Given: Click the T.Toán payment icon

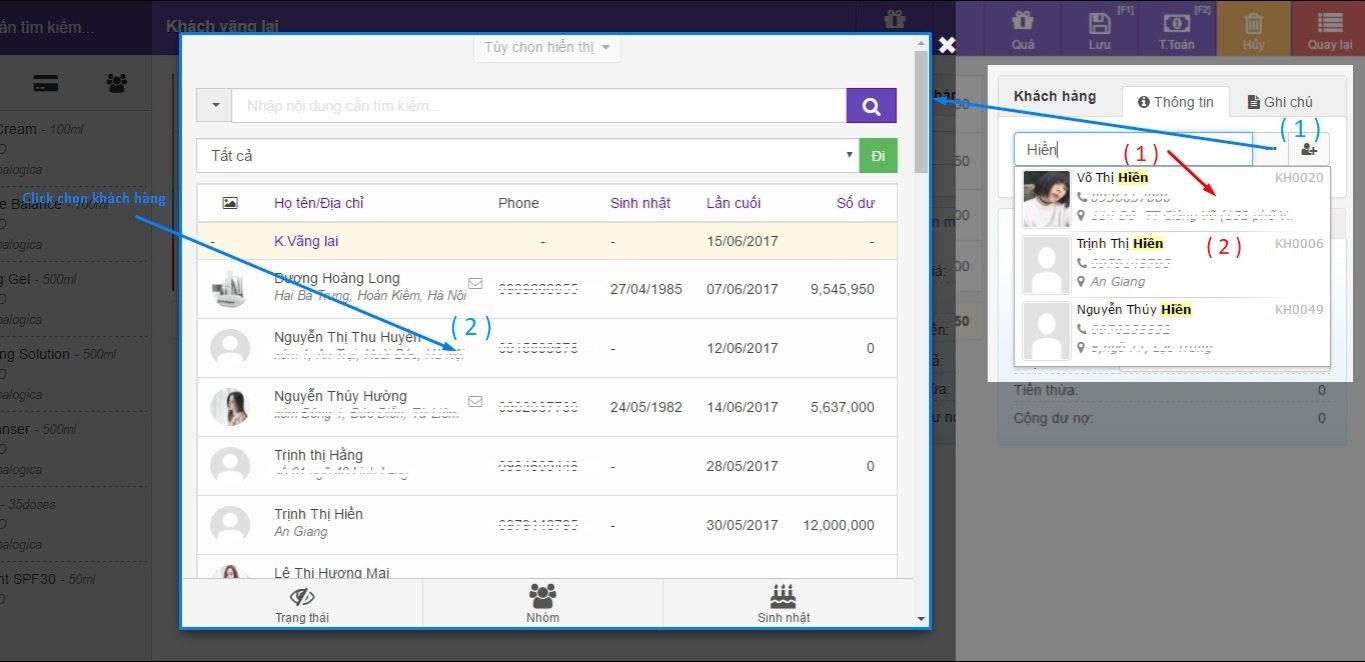Looking at the screenshot, I should pyautogui.click(x=1177, y=29).
